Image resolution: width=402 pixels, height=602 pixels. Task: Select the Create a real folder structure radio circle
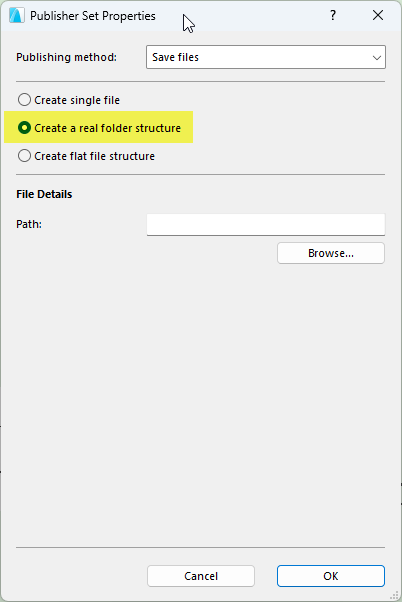click(24, 128)
